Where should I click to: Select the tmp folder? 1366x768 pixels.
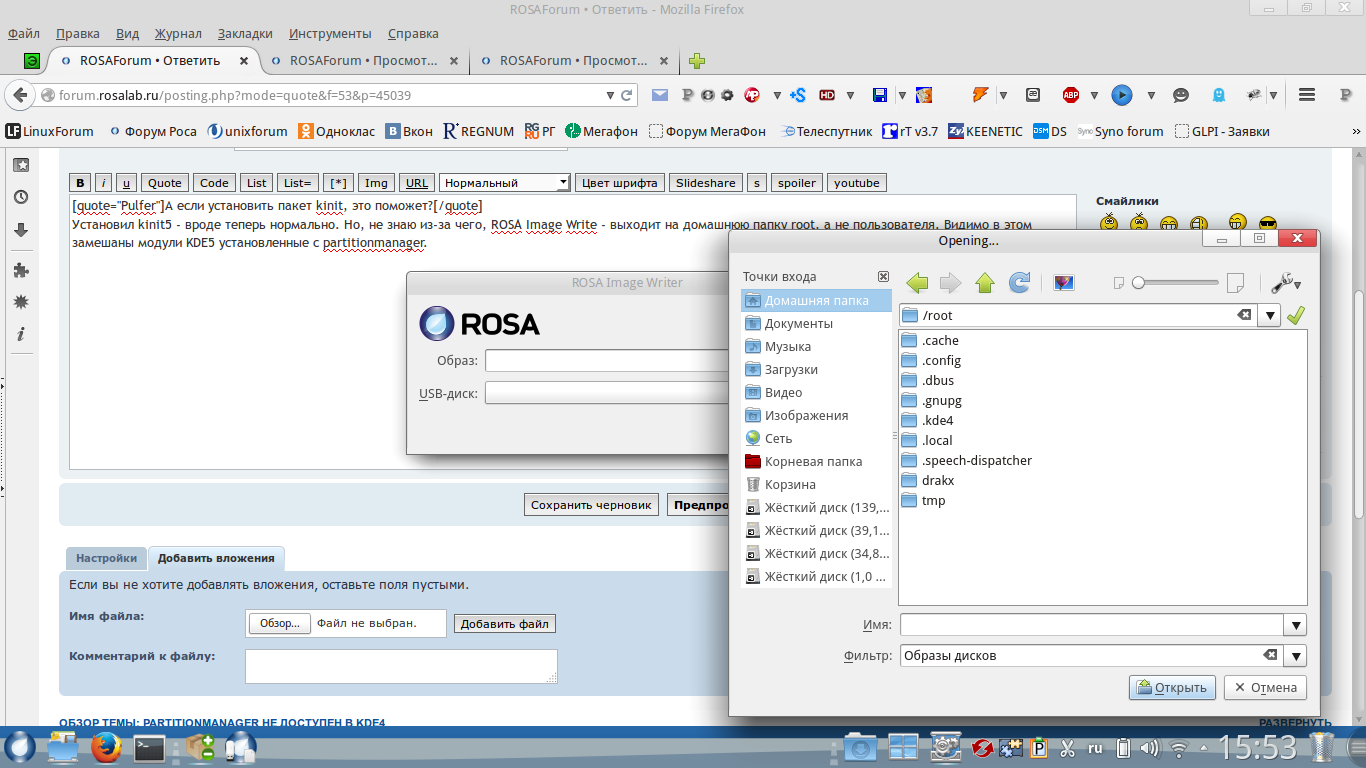[x=923, y=500]
